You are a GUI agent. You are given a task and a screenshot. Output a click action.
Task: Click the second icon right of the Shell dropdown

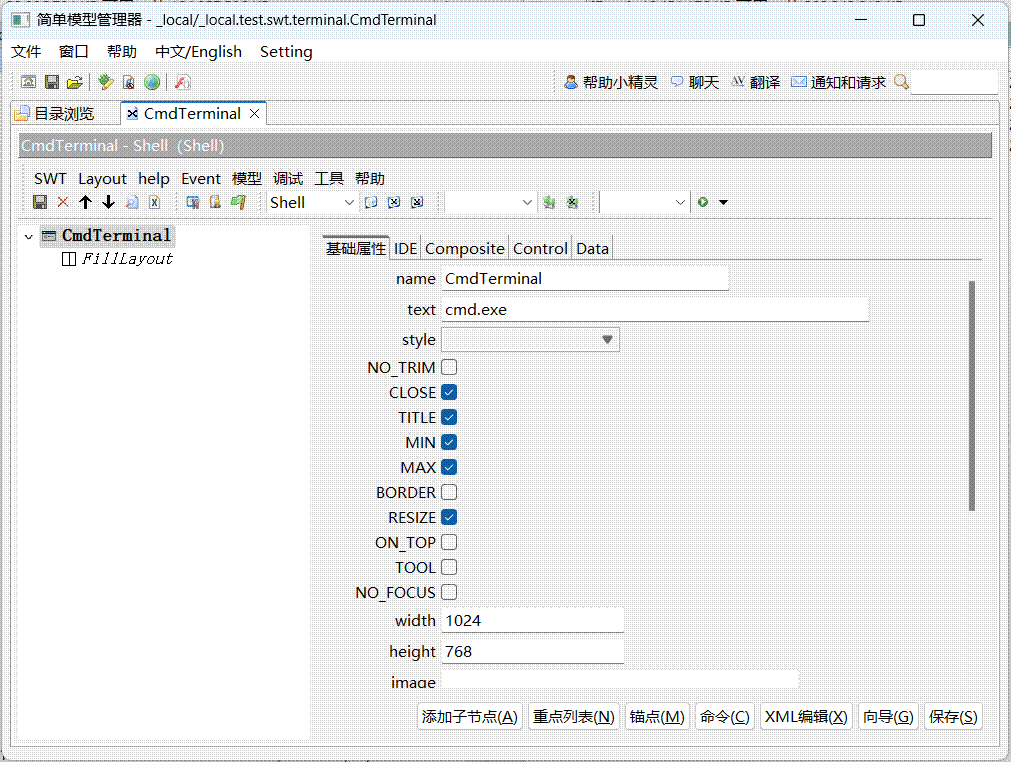click(394, 202)
